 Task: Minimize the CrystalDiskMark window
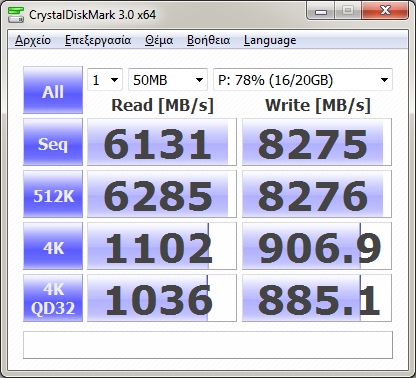tap(321, 11)
